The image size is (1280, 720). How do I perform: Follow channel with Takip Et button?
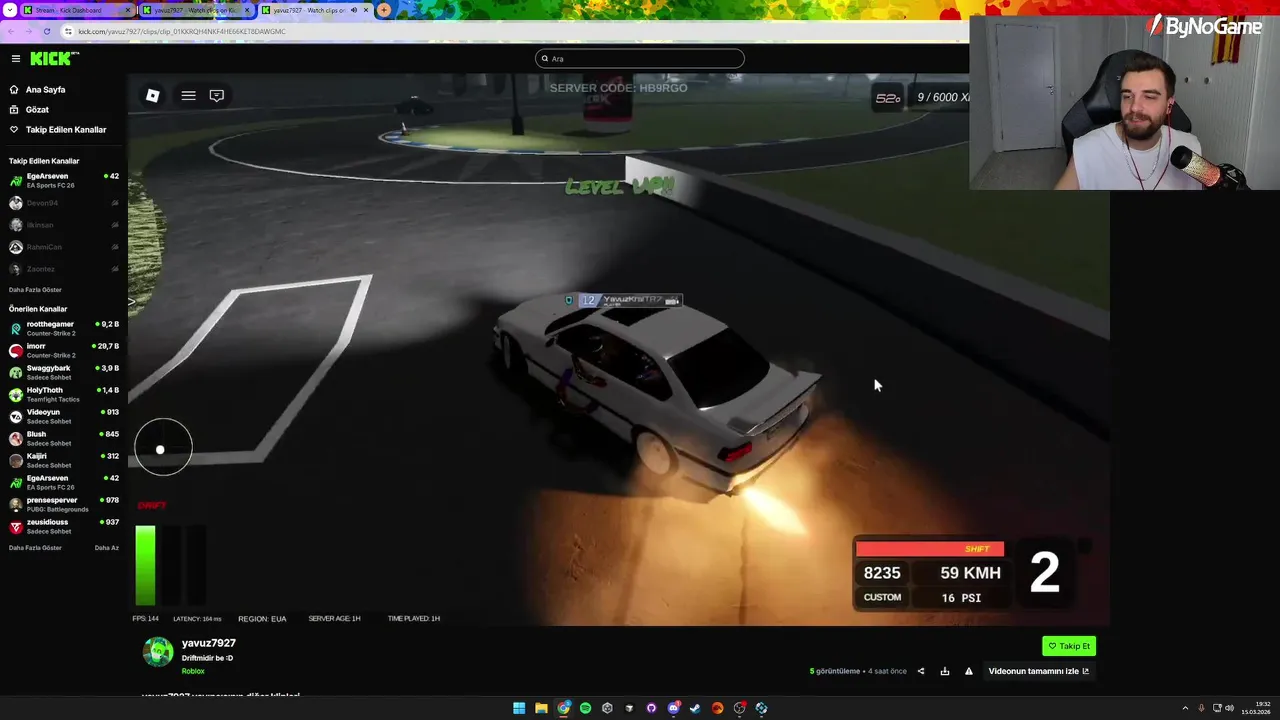click(1069, 646)
